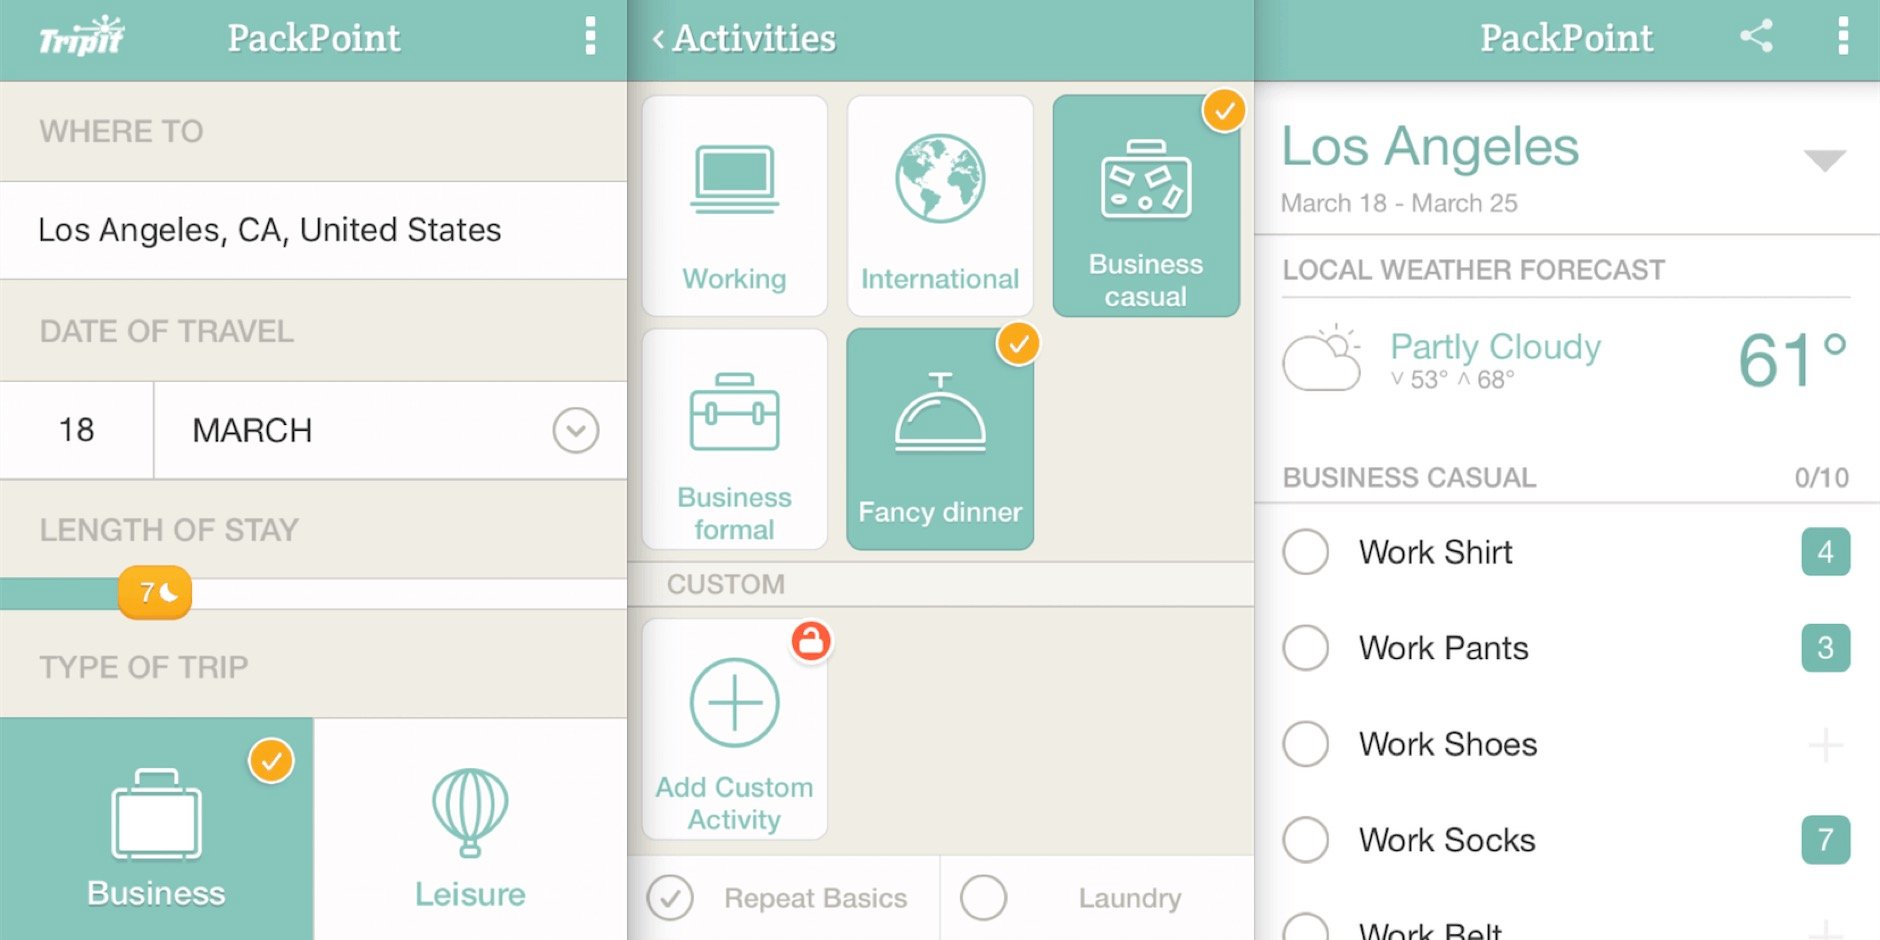Toggle the Fancy dinner activity
Screen dimensions: 1880x940
coord(939,440)
